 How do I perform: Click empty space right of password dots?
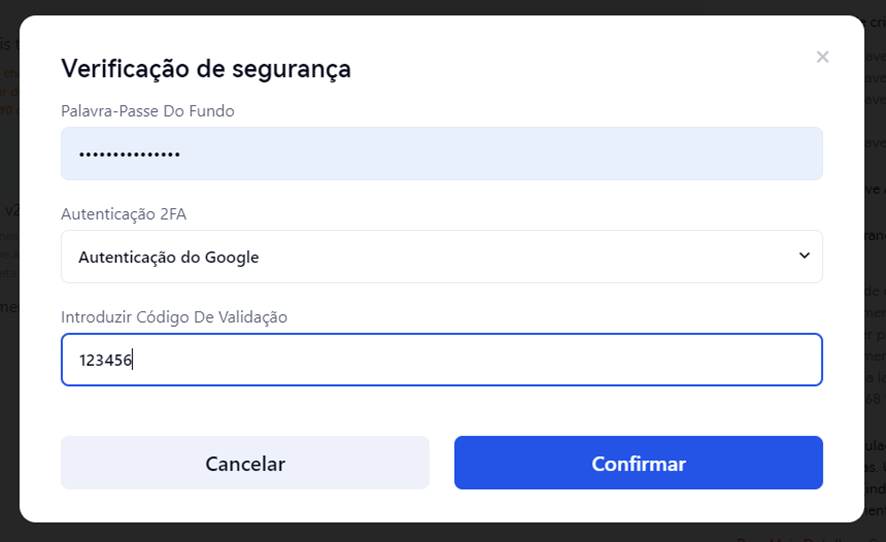coord(500,154)
